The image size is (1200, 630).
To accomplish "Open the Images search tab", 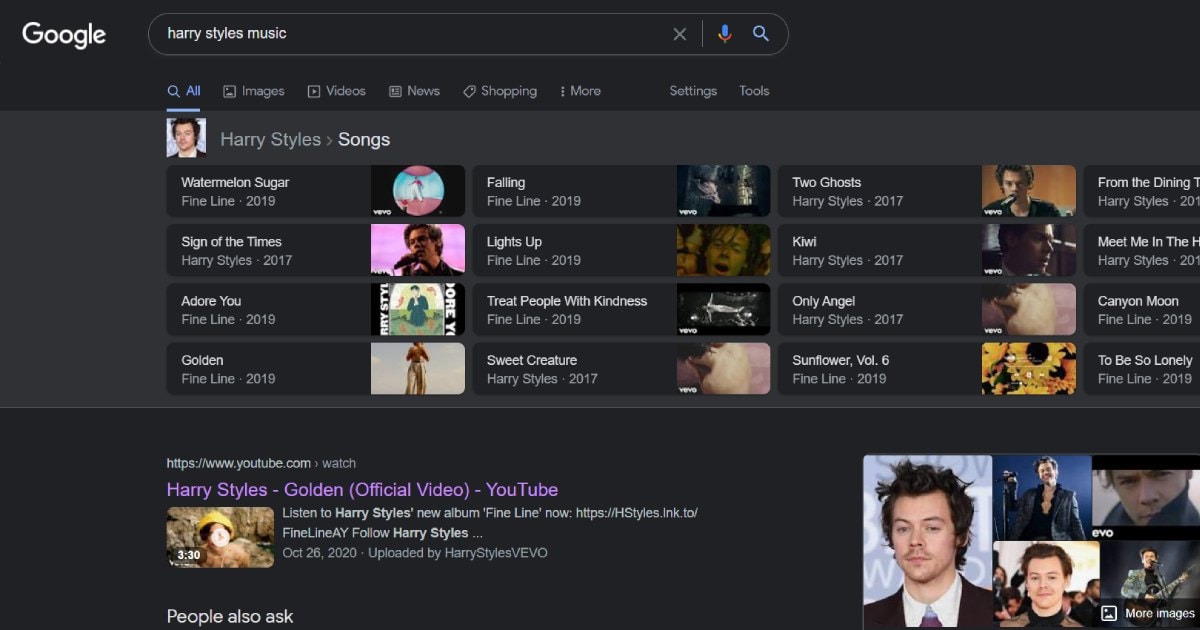I will tap(254, 91).
